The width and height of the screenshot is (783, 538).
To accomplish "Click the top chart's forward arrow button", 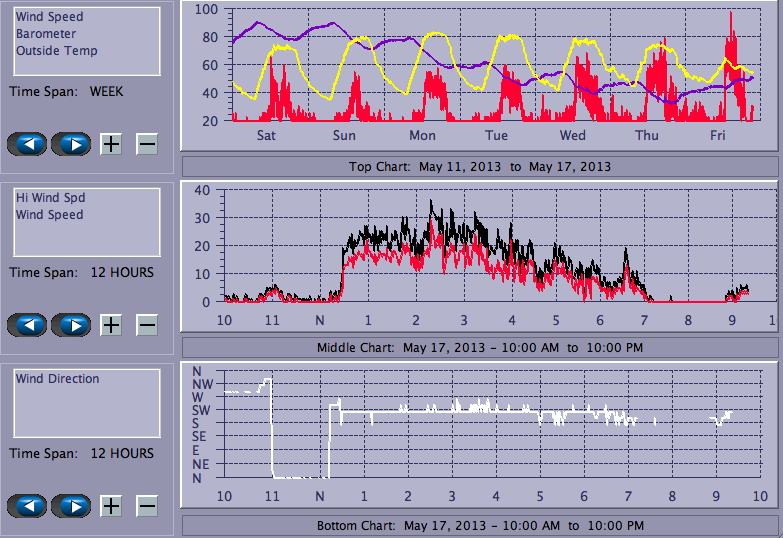I will pos(71,144).
